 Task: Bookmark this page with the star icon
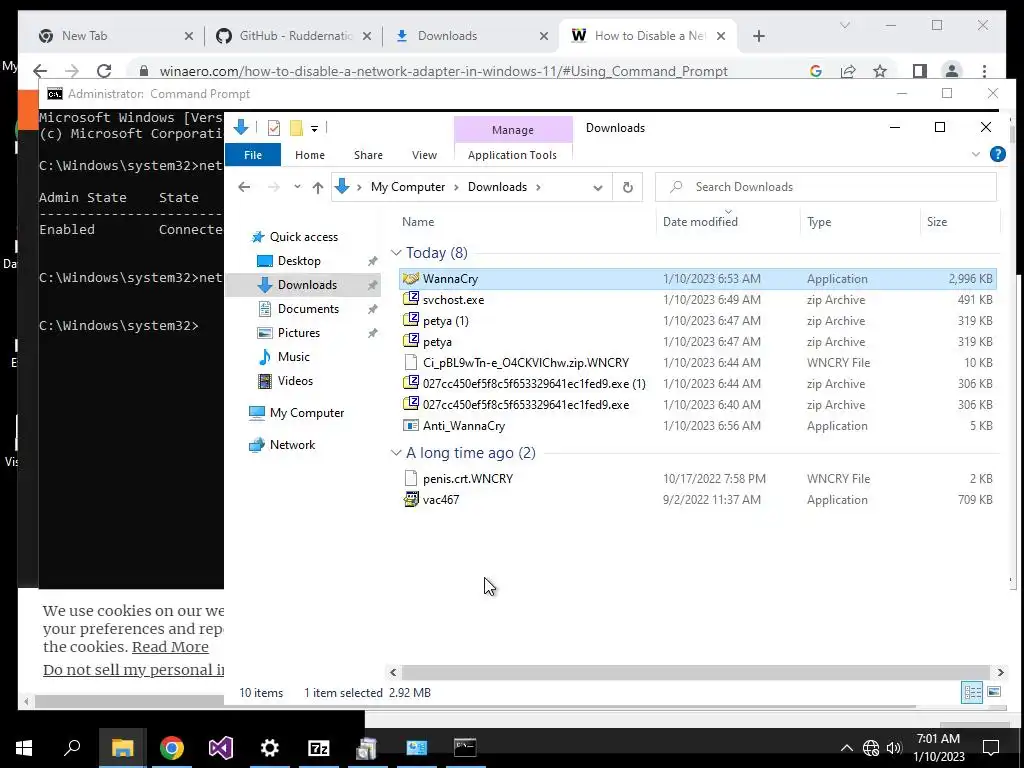pyautogui.click(x=880, y=71)
